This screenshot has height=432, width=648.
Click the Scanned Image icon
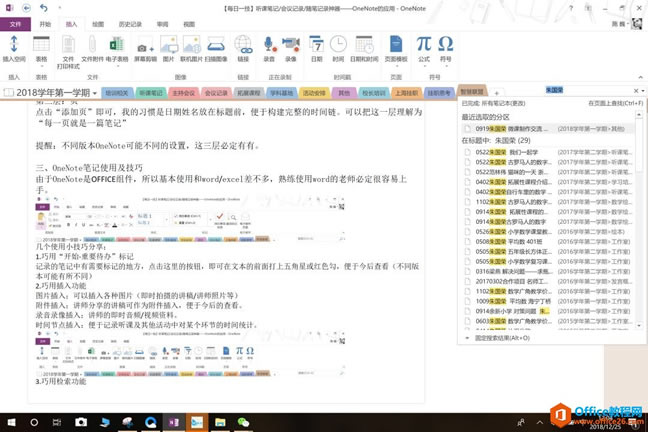tap(216, 49)
